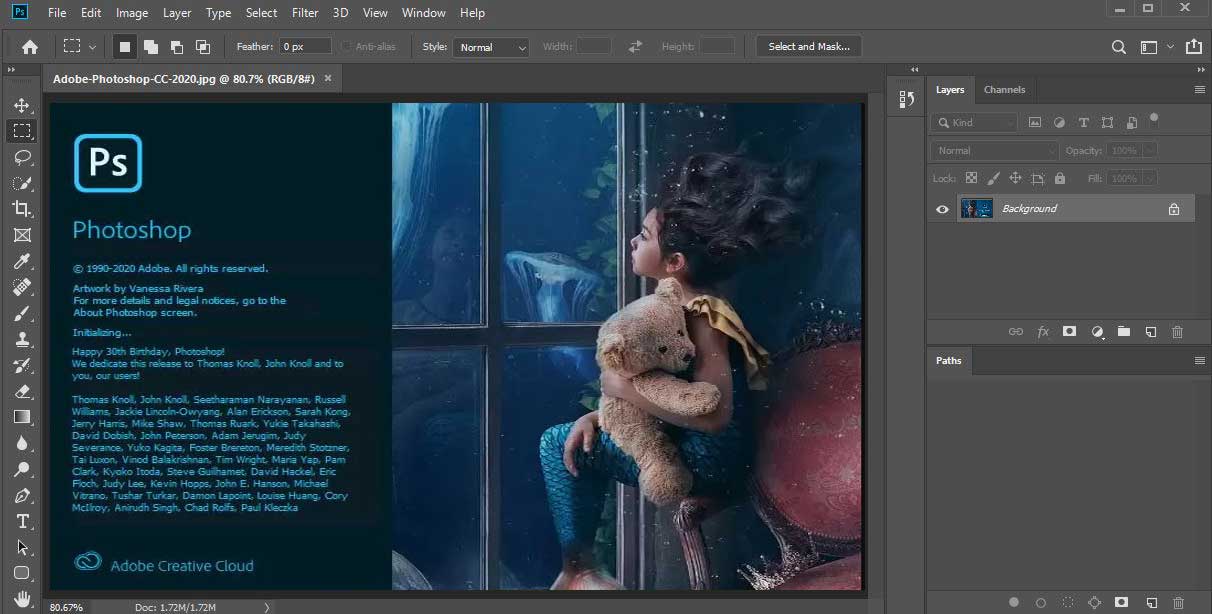Select the Lasso tool
This screenshot has width=1212, height=614.
22,157
